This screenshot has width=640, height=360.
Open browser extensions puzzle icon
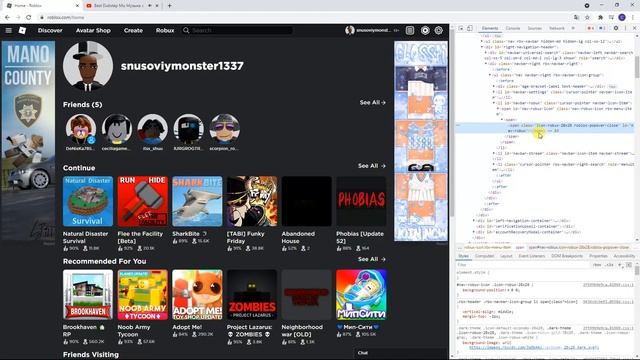[x=600, y=17]
